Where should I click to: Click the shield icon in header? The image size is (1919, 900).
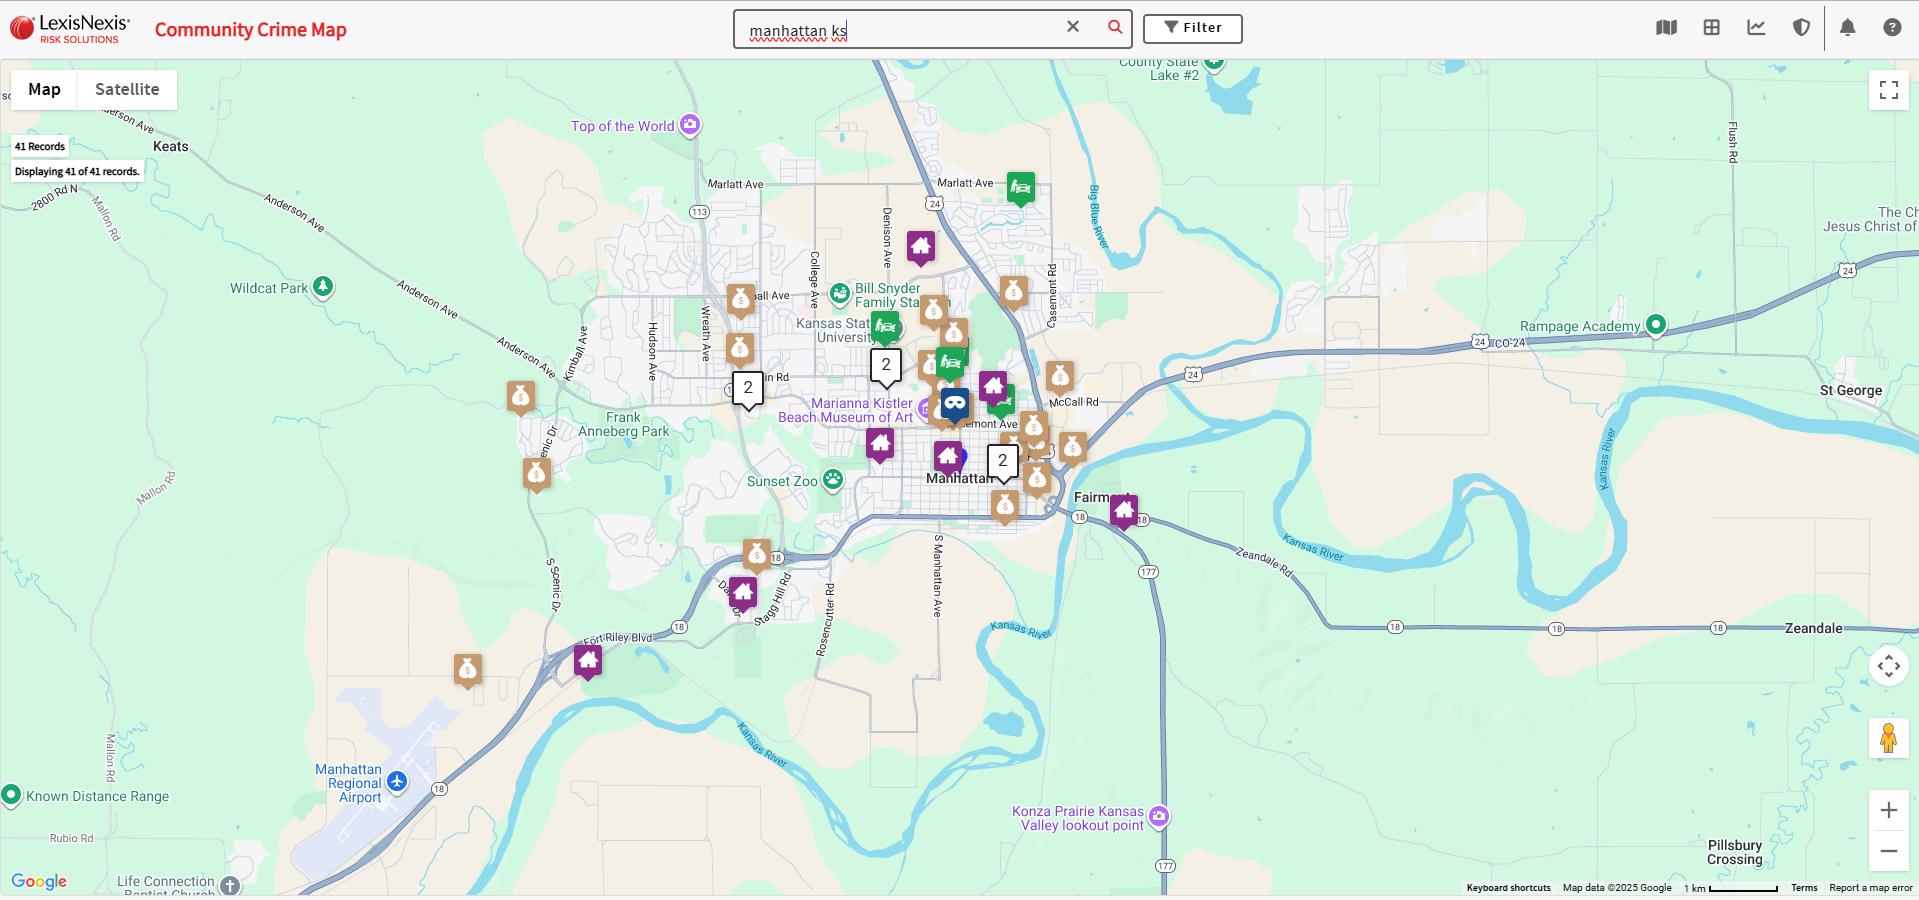[x=1801, y=28]
